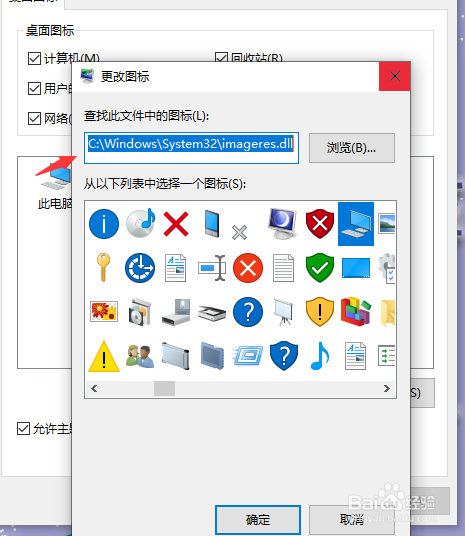This screenshot has height=536, width=465.
Task: Select the red flower picture icon
Action: click(x=104, y=311)
